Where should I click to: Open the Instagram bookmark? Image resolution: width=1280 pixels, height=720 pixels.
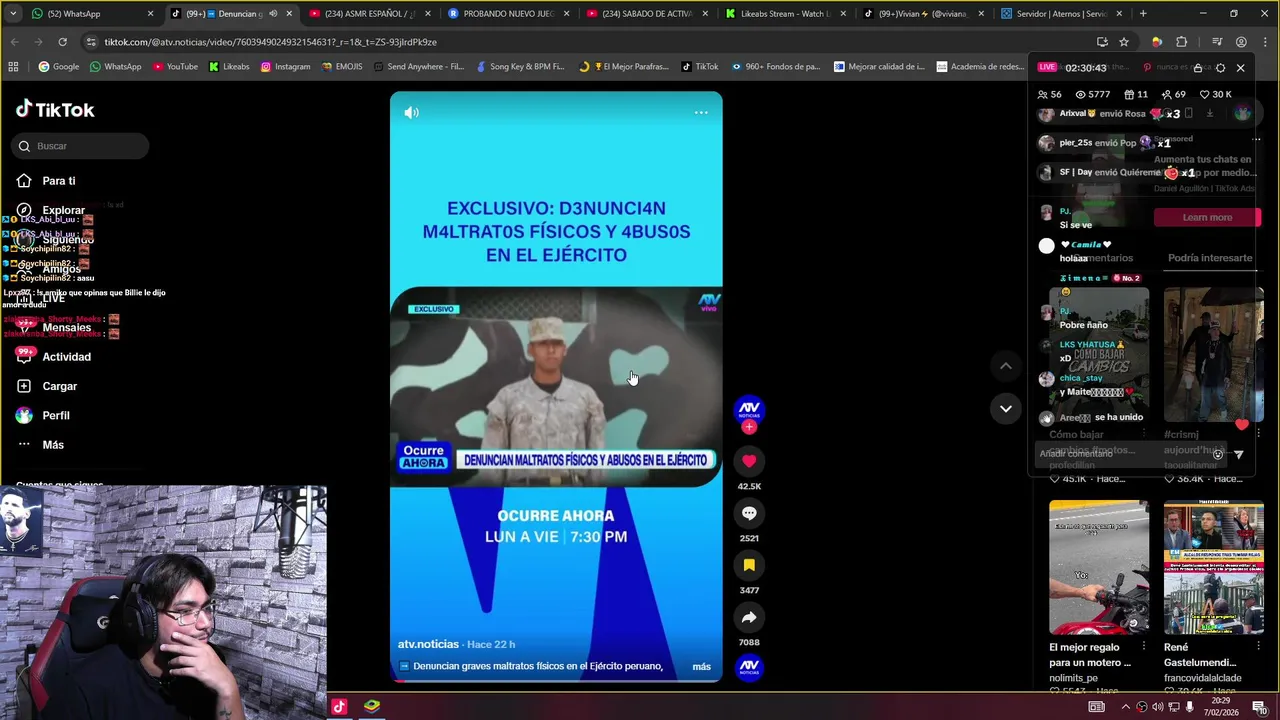(285, 67)
